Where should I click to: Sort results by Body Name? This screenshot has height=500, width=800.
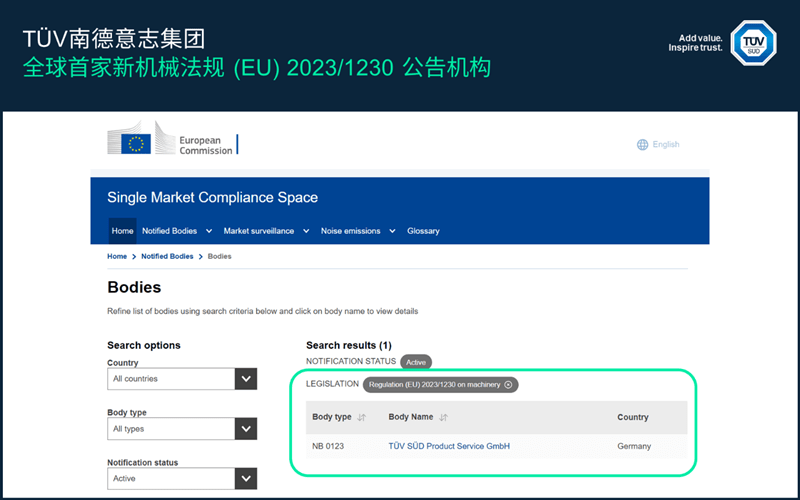tap(442, 417)
